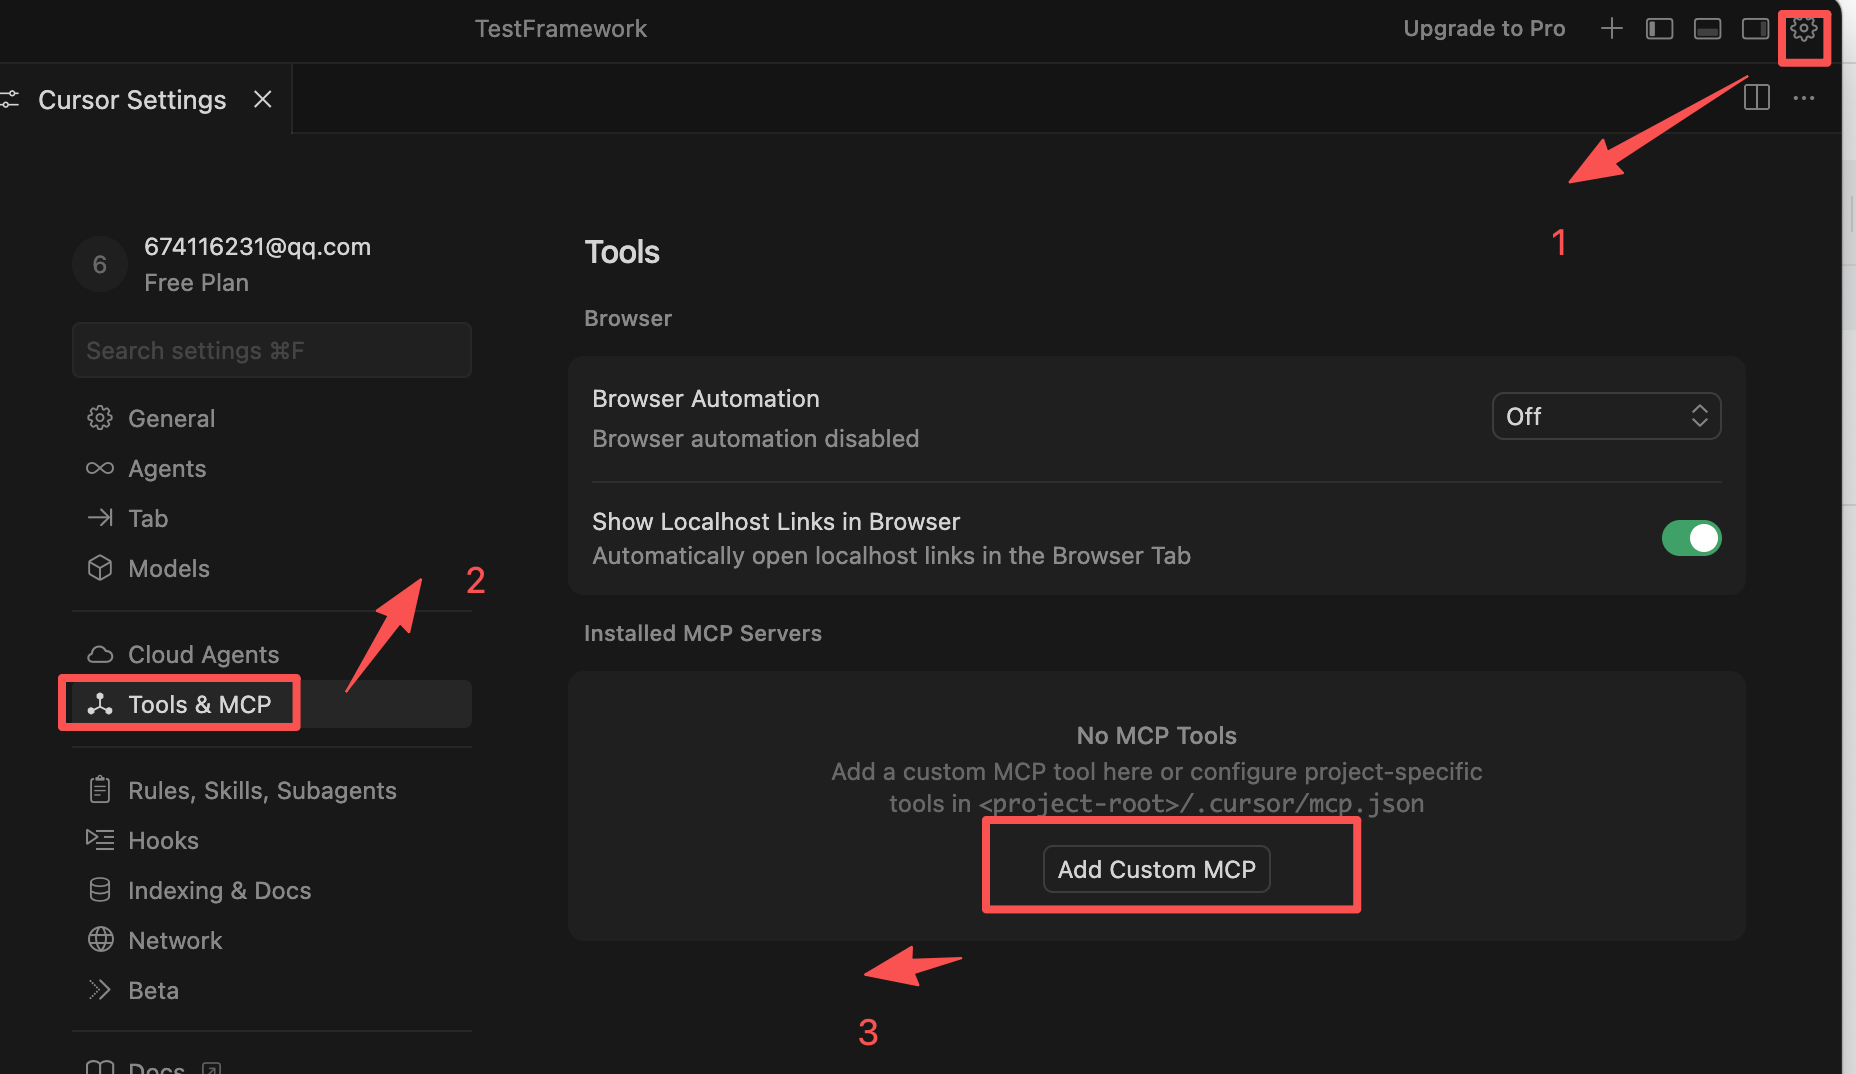
Task: Close the Cursor Settings tab
Action: point(263,99)
